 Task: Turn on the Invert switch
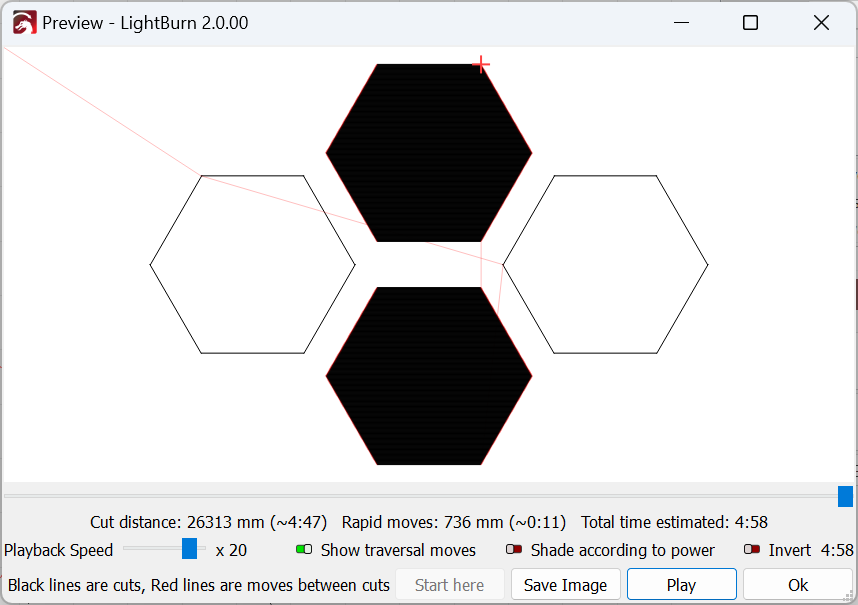752,550
